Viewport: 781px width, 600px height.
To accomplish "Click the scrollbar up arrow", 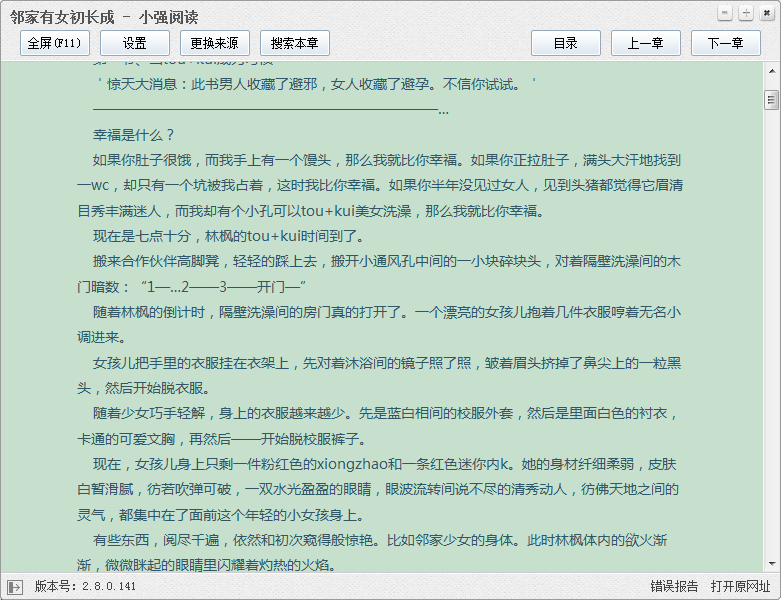I will coord(772,73).
